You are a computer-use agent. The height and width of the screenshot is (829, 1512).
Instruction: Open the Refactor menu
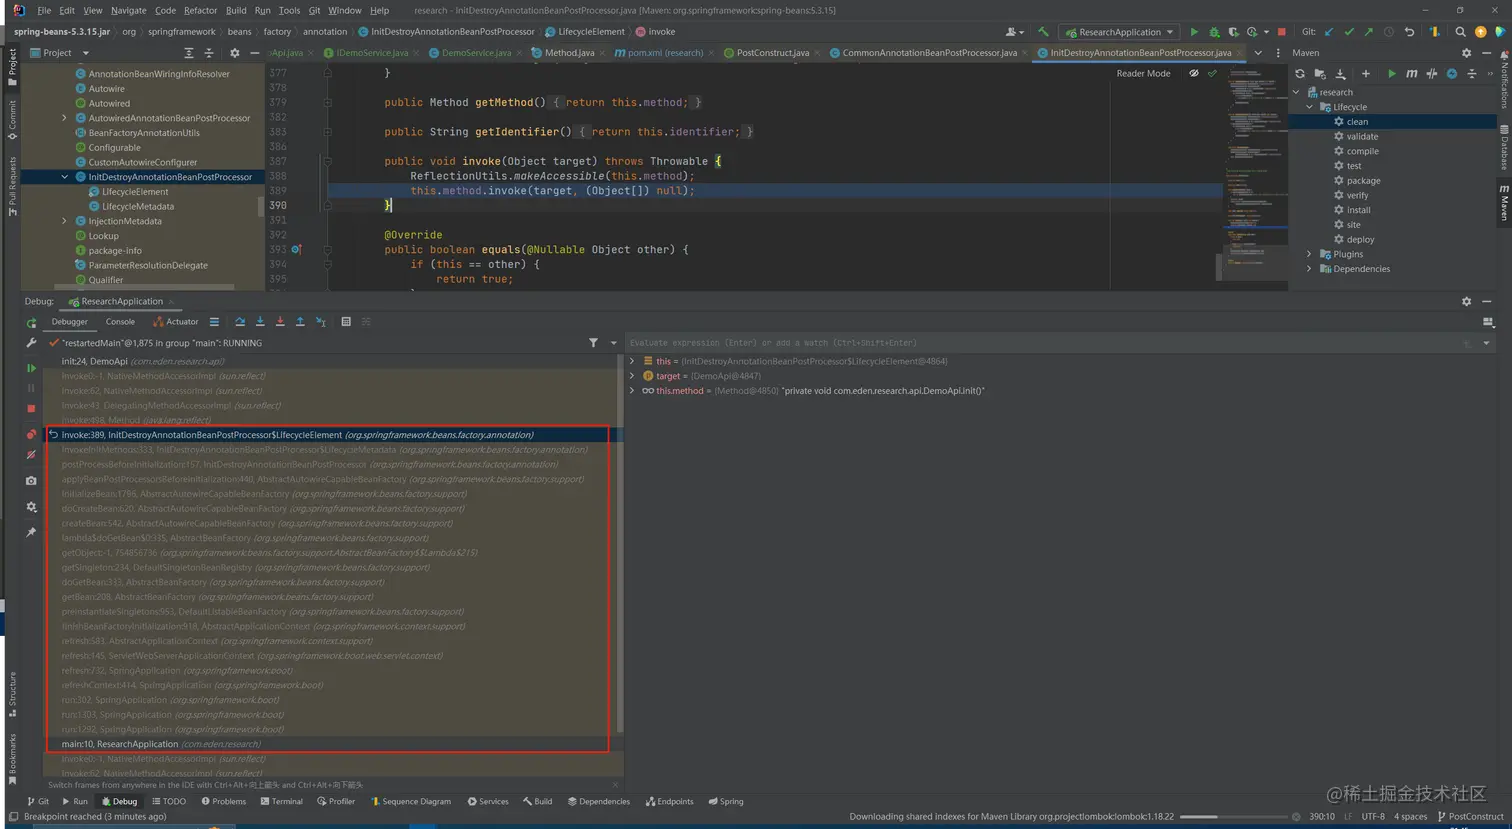[200, 10]
